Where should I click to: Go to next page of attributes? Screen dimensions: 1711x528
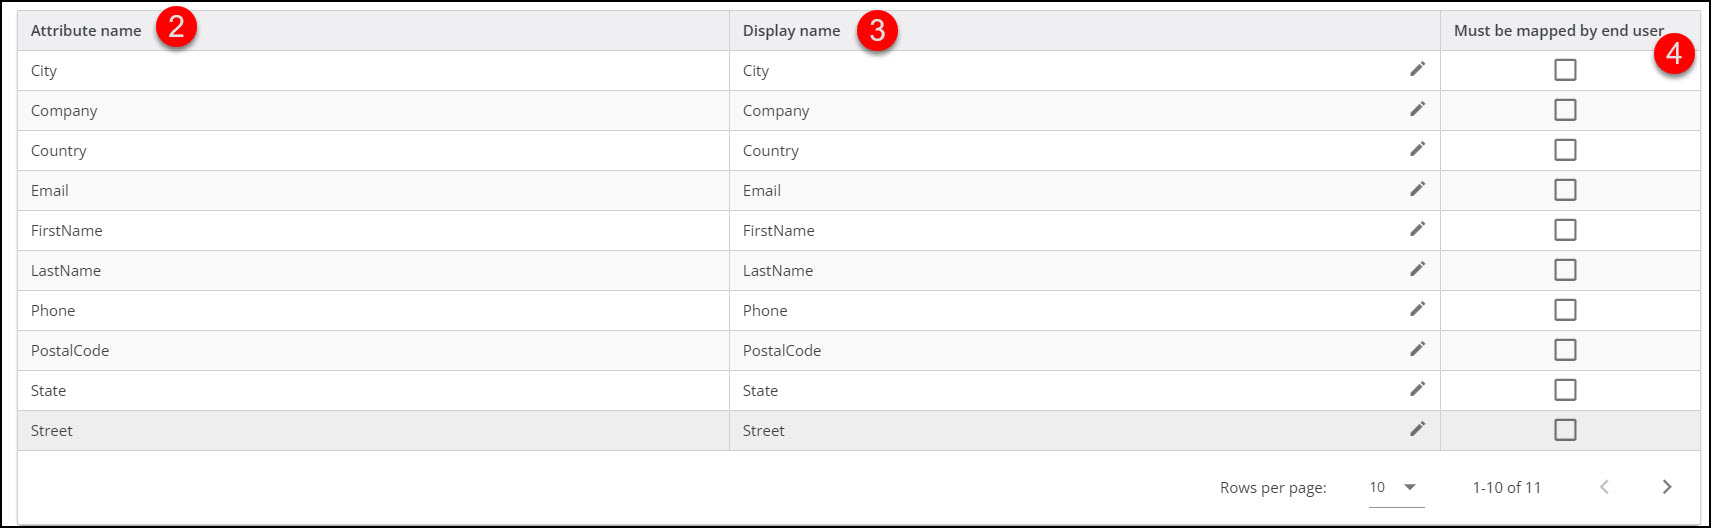(1666, 487)
